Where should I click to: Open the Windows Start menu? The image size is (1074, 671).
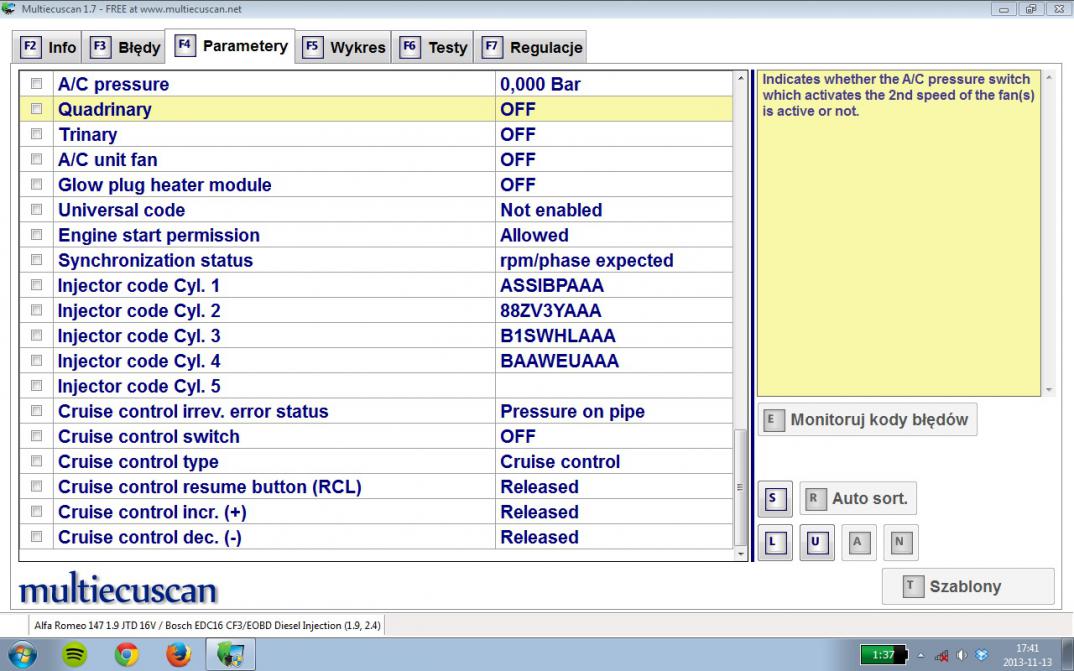tap(23, 654)
